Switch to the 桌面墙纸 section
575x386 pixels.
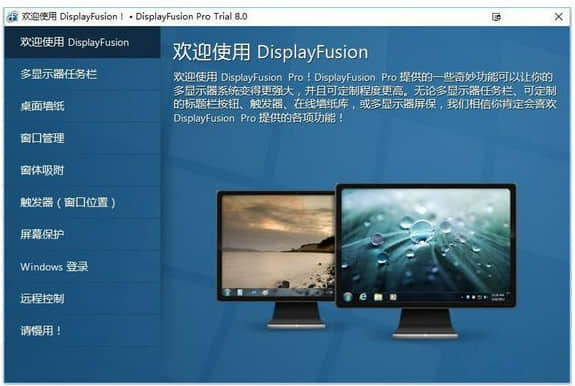click(82, 106)
